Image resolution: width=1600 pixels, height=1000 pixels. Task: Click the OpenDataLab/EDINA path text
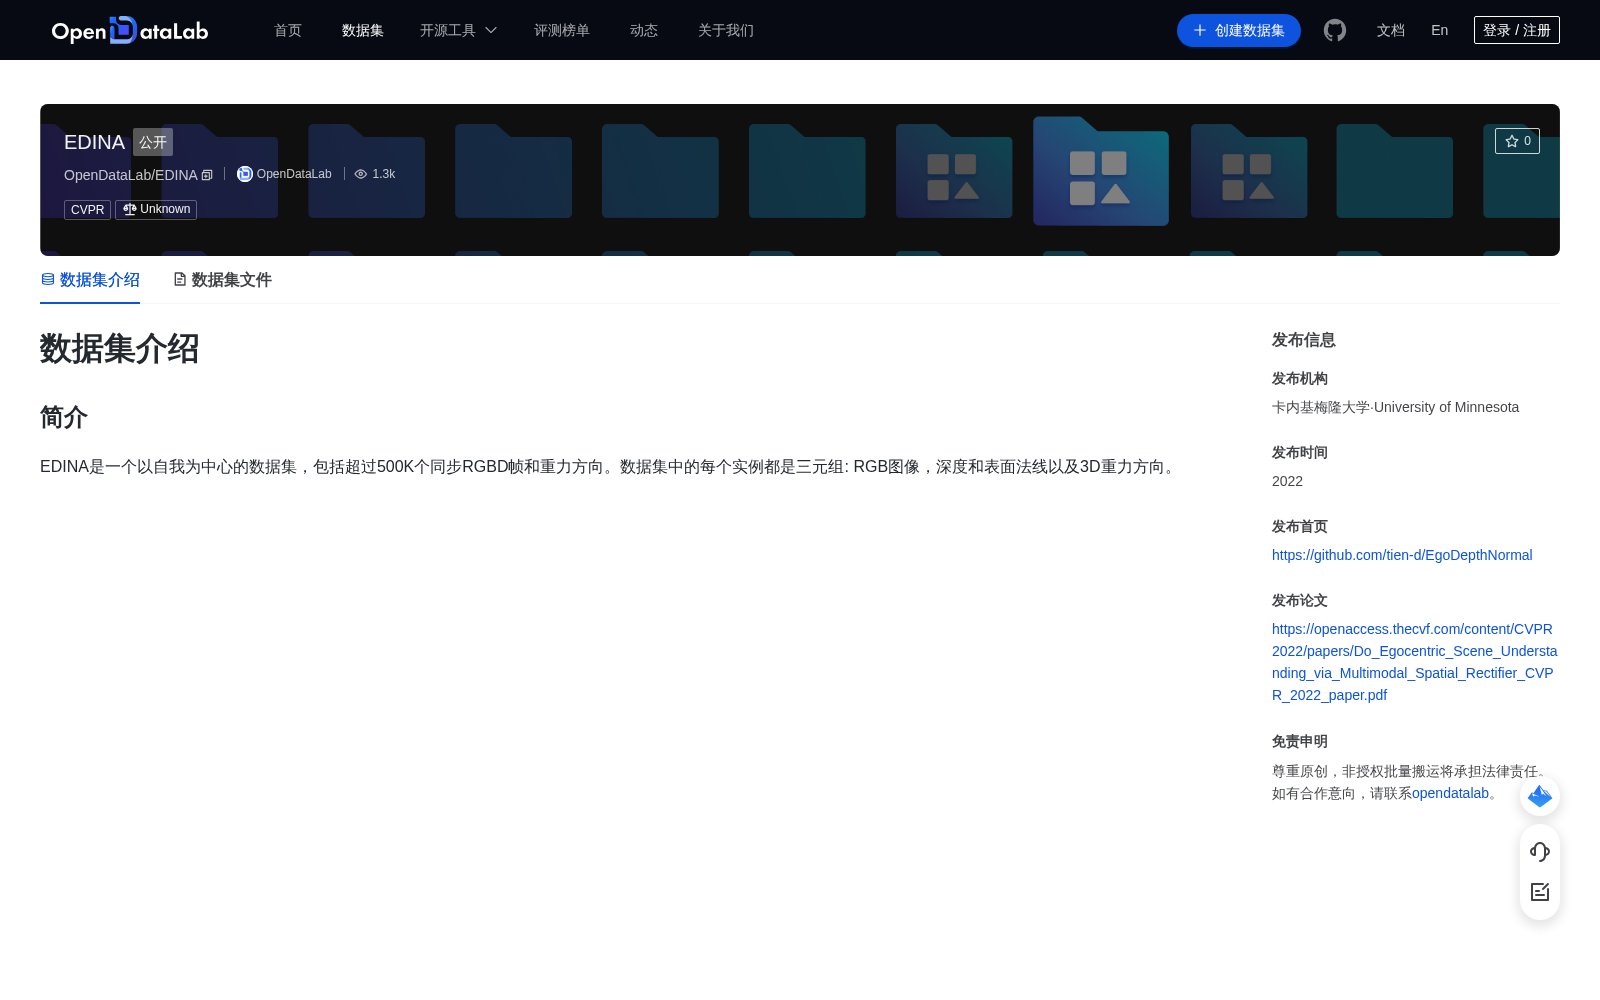tap(131, 175)
